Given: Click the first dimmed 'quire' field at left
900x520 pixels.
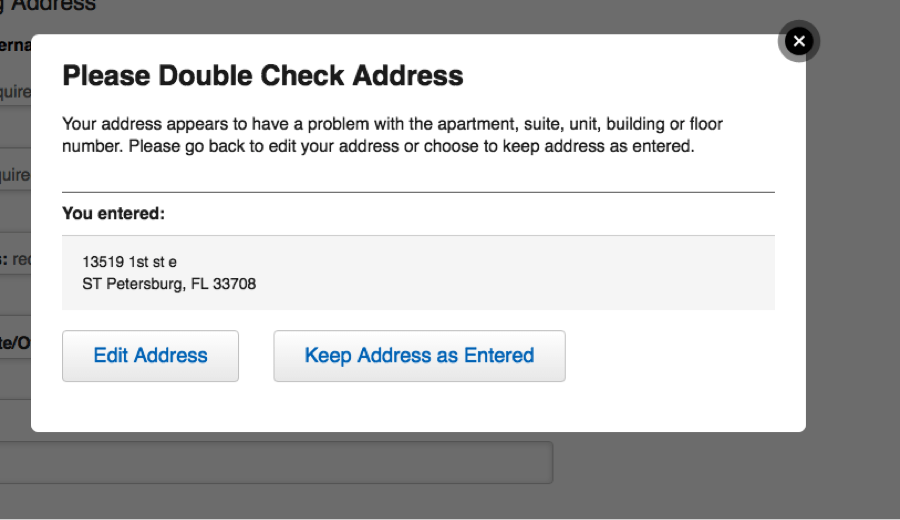Looking at the screenshot, I should click(x=15, y=92).
